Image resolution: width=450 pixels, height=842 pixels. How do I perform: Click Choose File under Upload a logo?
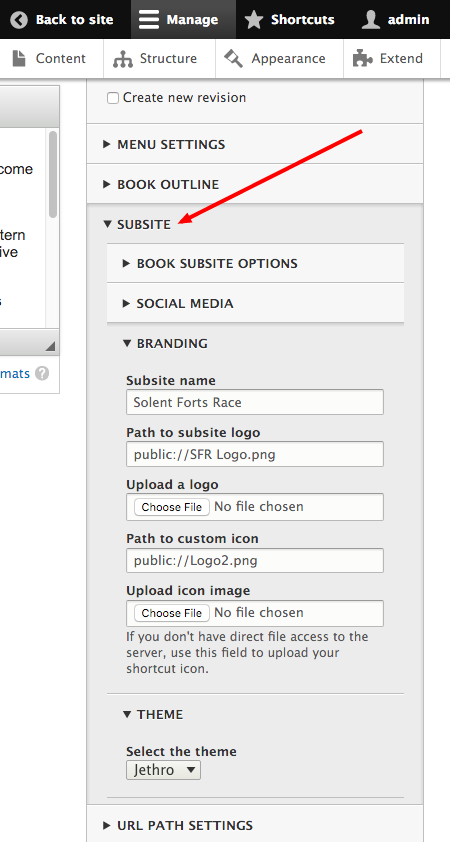pos(172,507)
